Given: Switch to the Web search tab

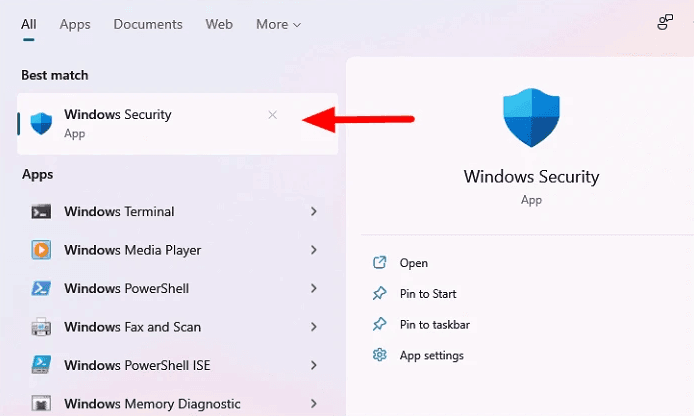Looking at the screenshot, I should pos(219,24).
